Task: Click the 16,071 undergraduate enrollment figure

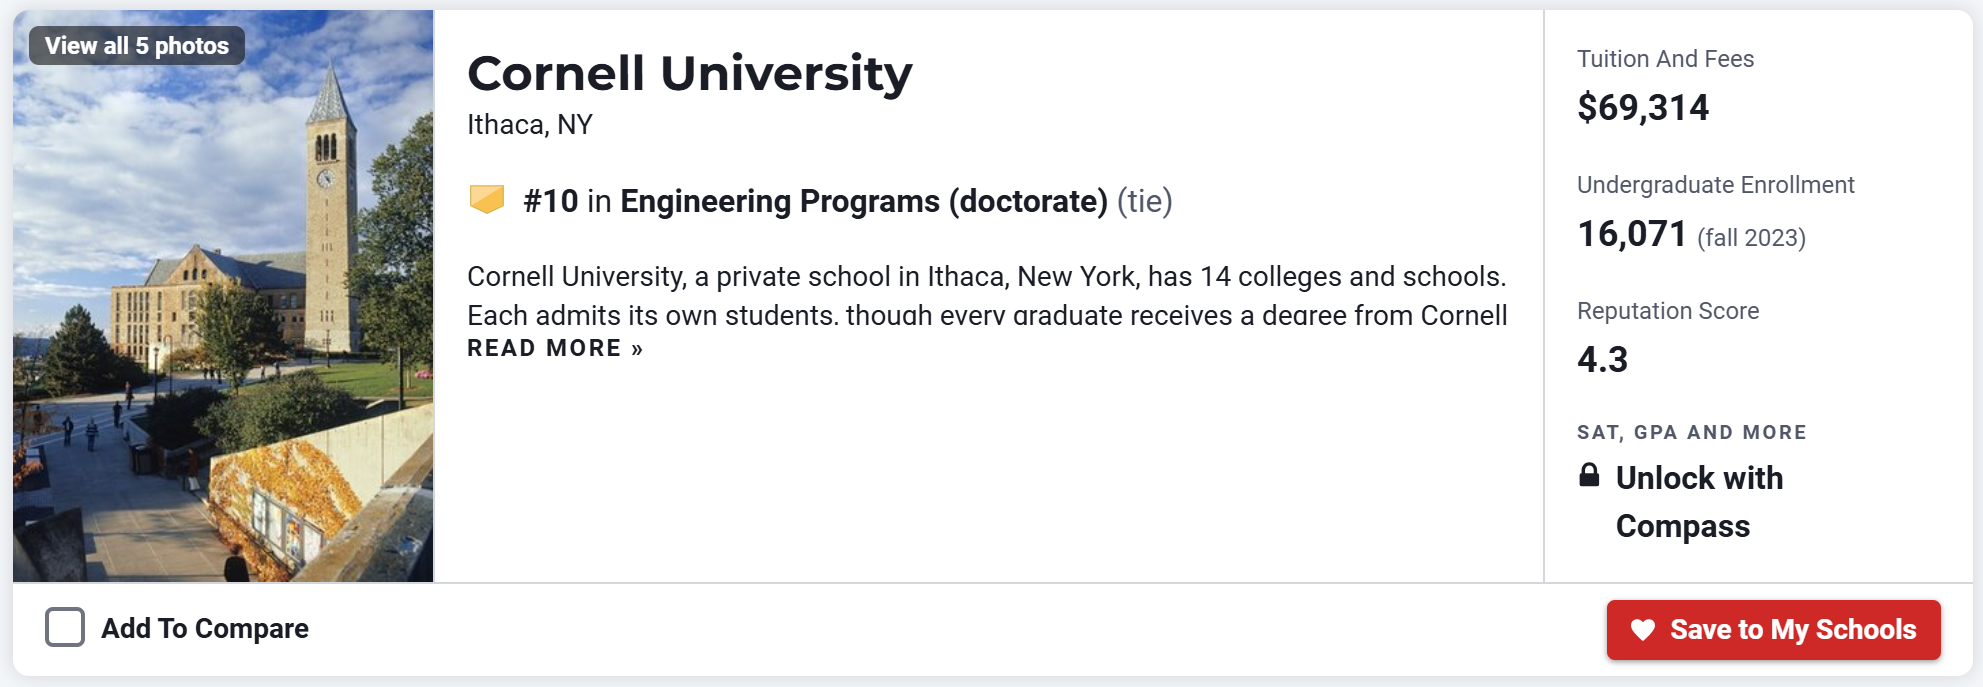Action: coord(1632,234)
